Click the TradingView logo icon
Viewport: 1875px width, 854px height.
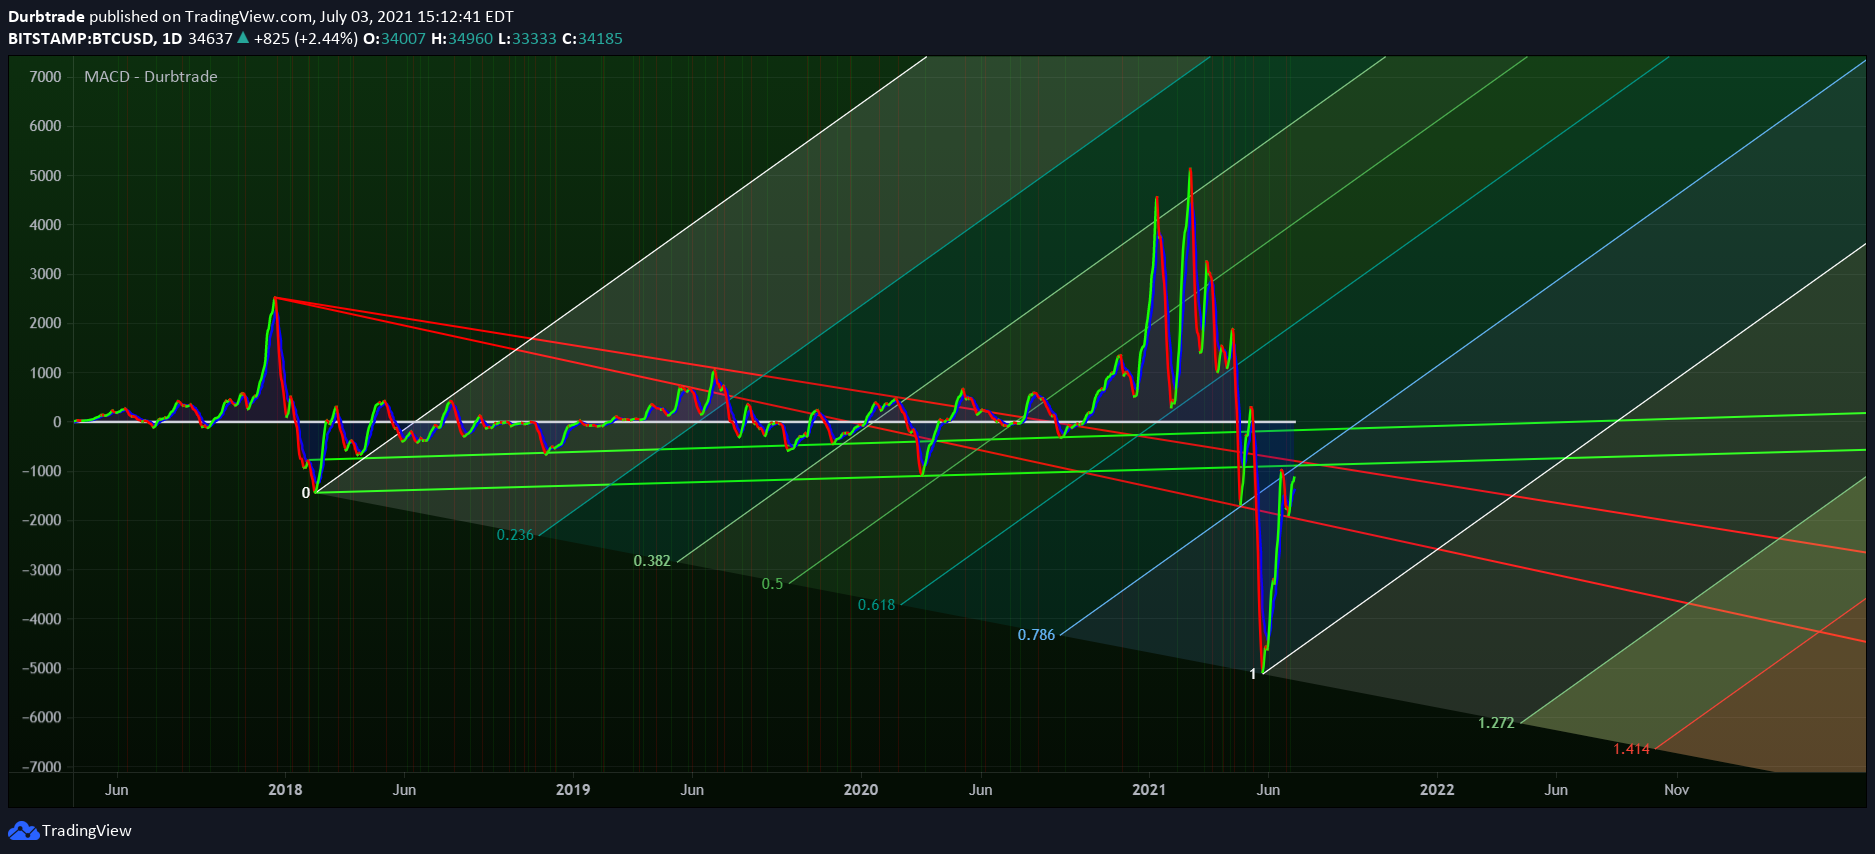tap(23, 831)
